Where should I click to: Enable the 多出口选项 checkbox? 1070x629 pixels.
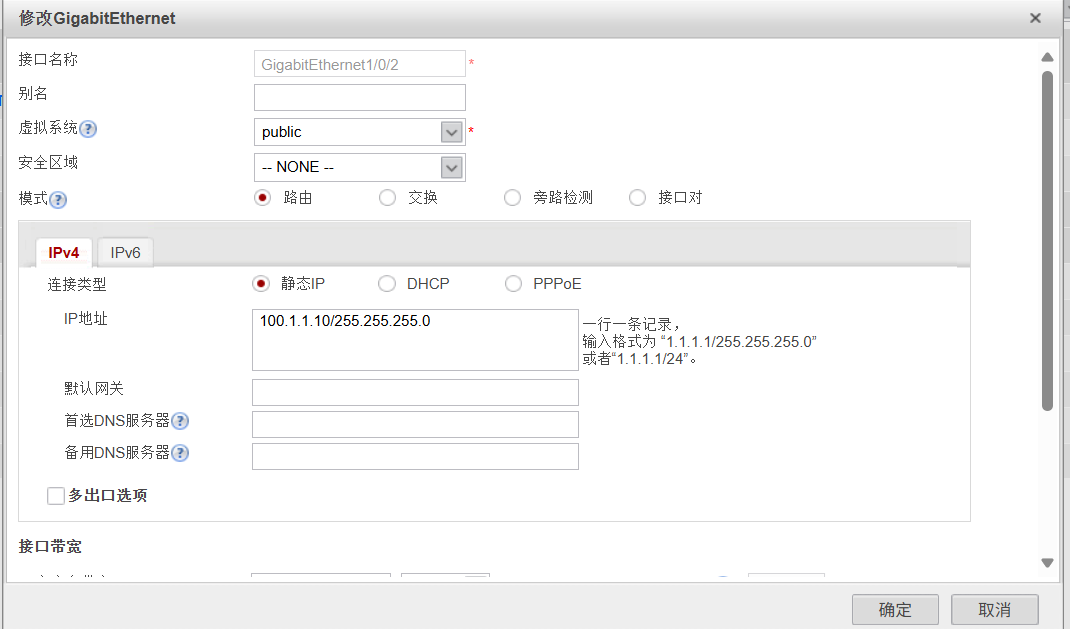point(56,495)
